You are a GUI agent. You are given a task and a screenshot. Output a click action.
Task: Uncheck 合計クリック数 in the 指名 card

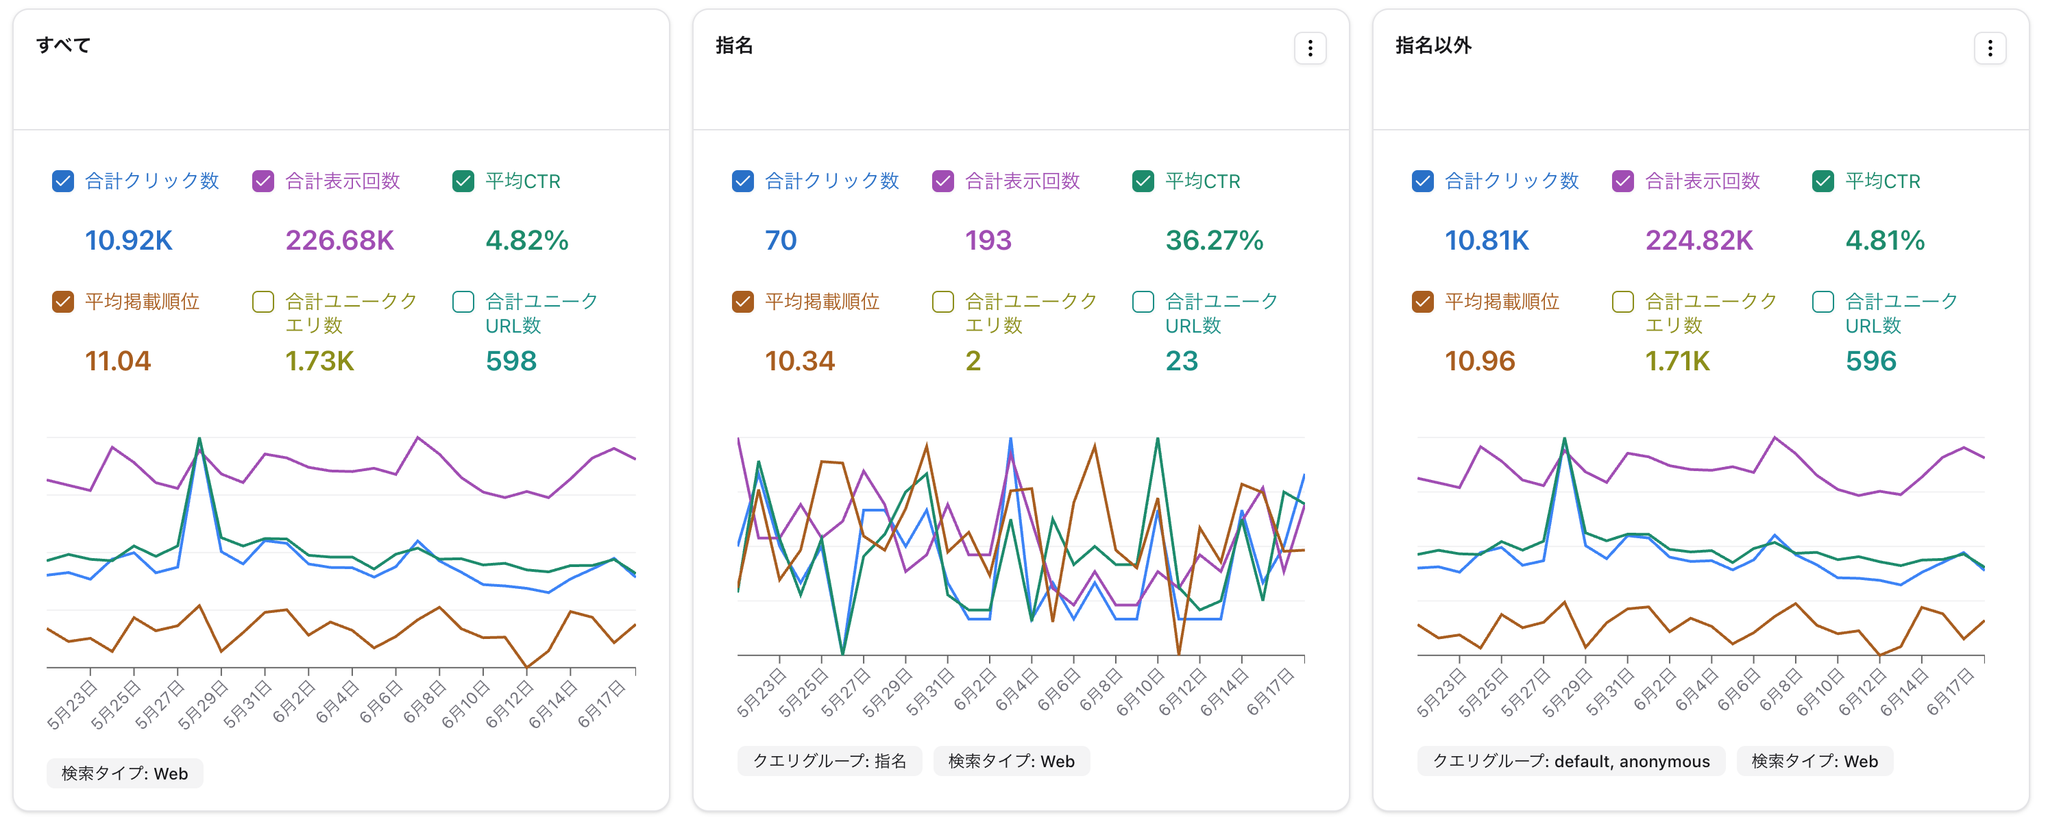pyautogui.click(x=743, y=181)
